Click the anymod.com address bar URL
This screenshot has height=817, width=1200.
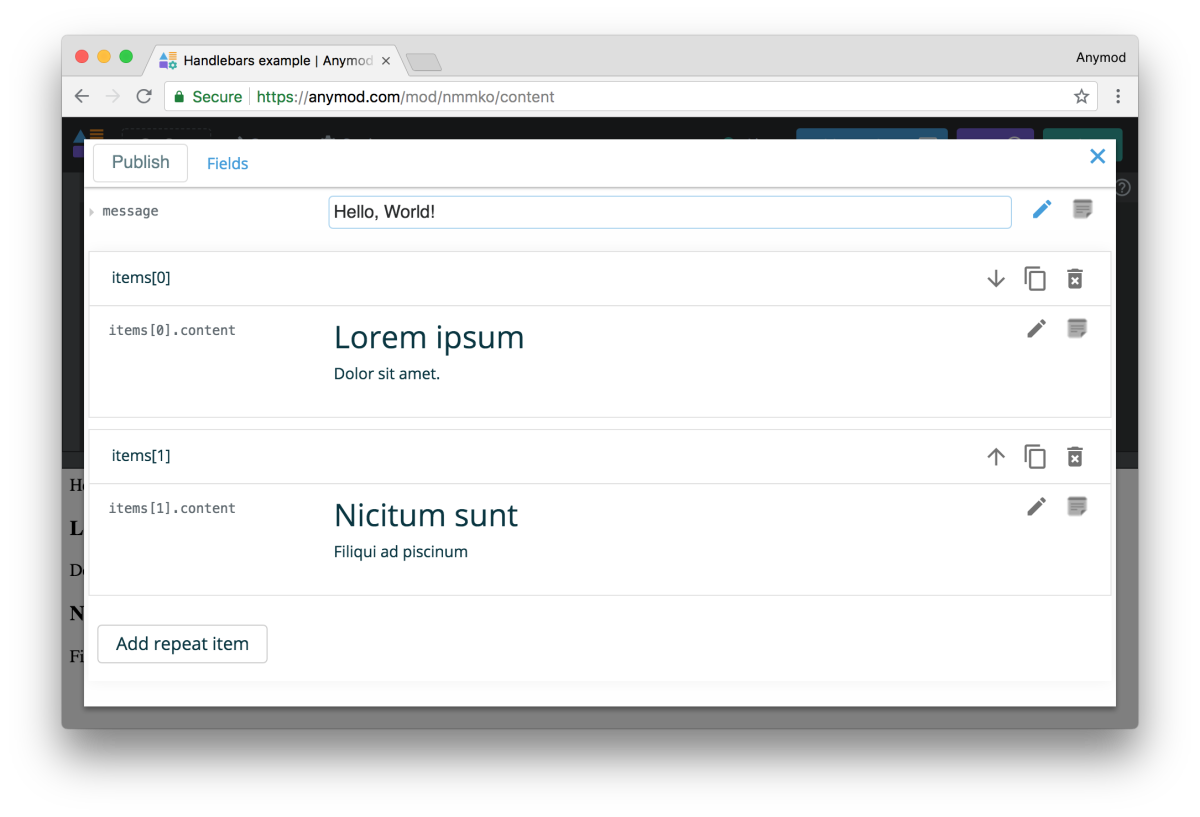point(405,97)
